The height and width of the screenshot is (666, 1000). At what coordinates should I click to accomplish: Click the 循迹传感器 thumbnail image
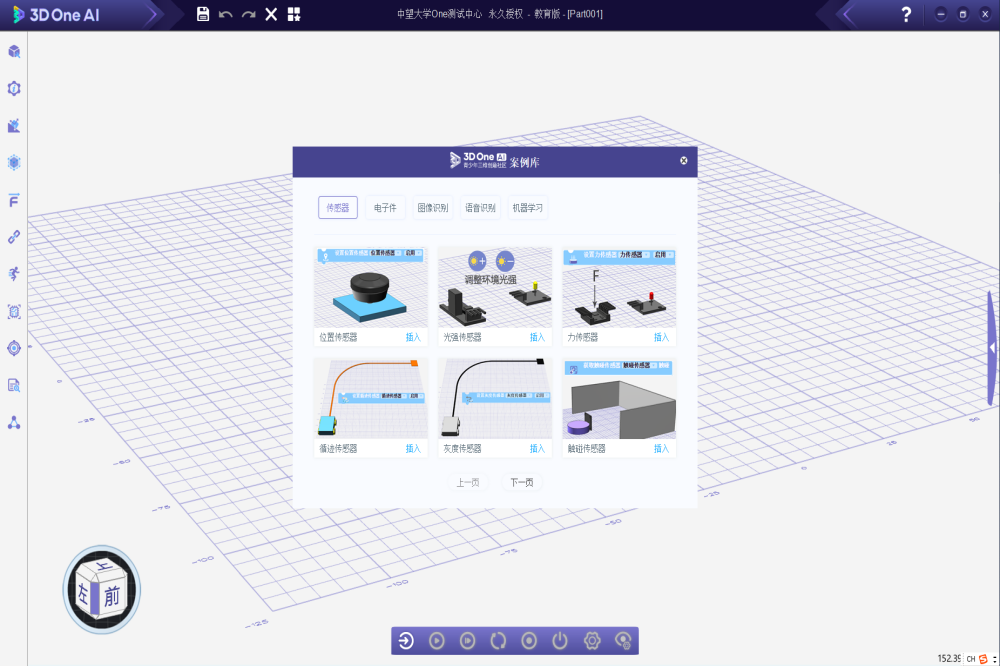[371, 399]
